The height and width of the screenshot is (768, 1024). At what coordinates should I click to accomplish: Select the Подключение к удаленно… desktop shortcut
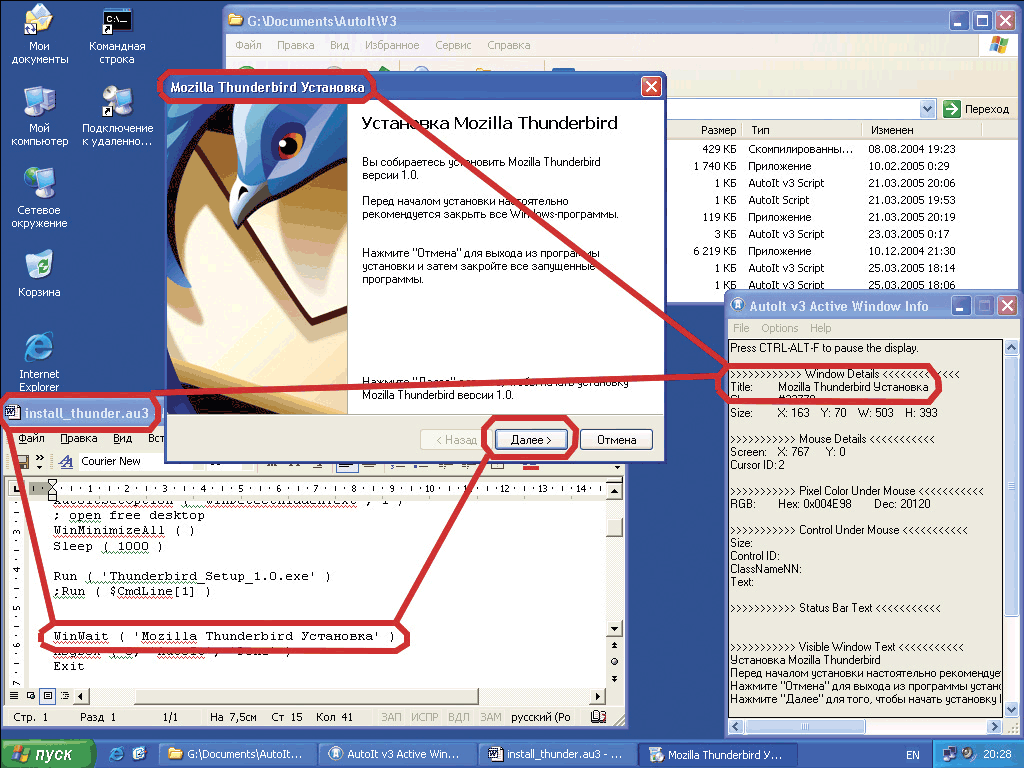coord(117,117)
